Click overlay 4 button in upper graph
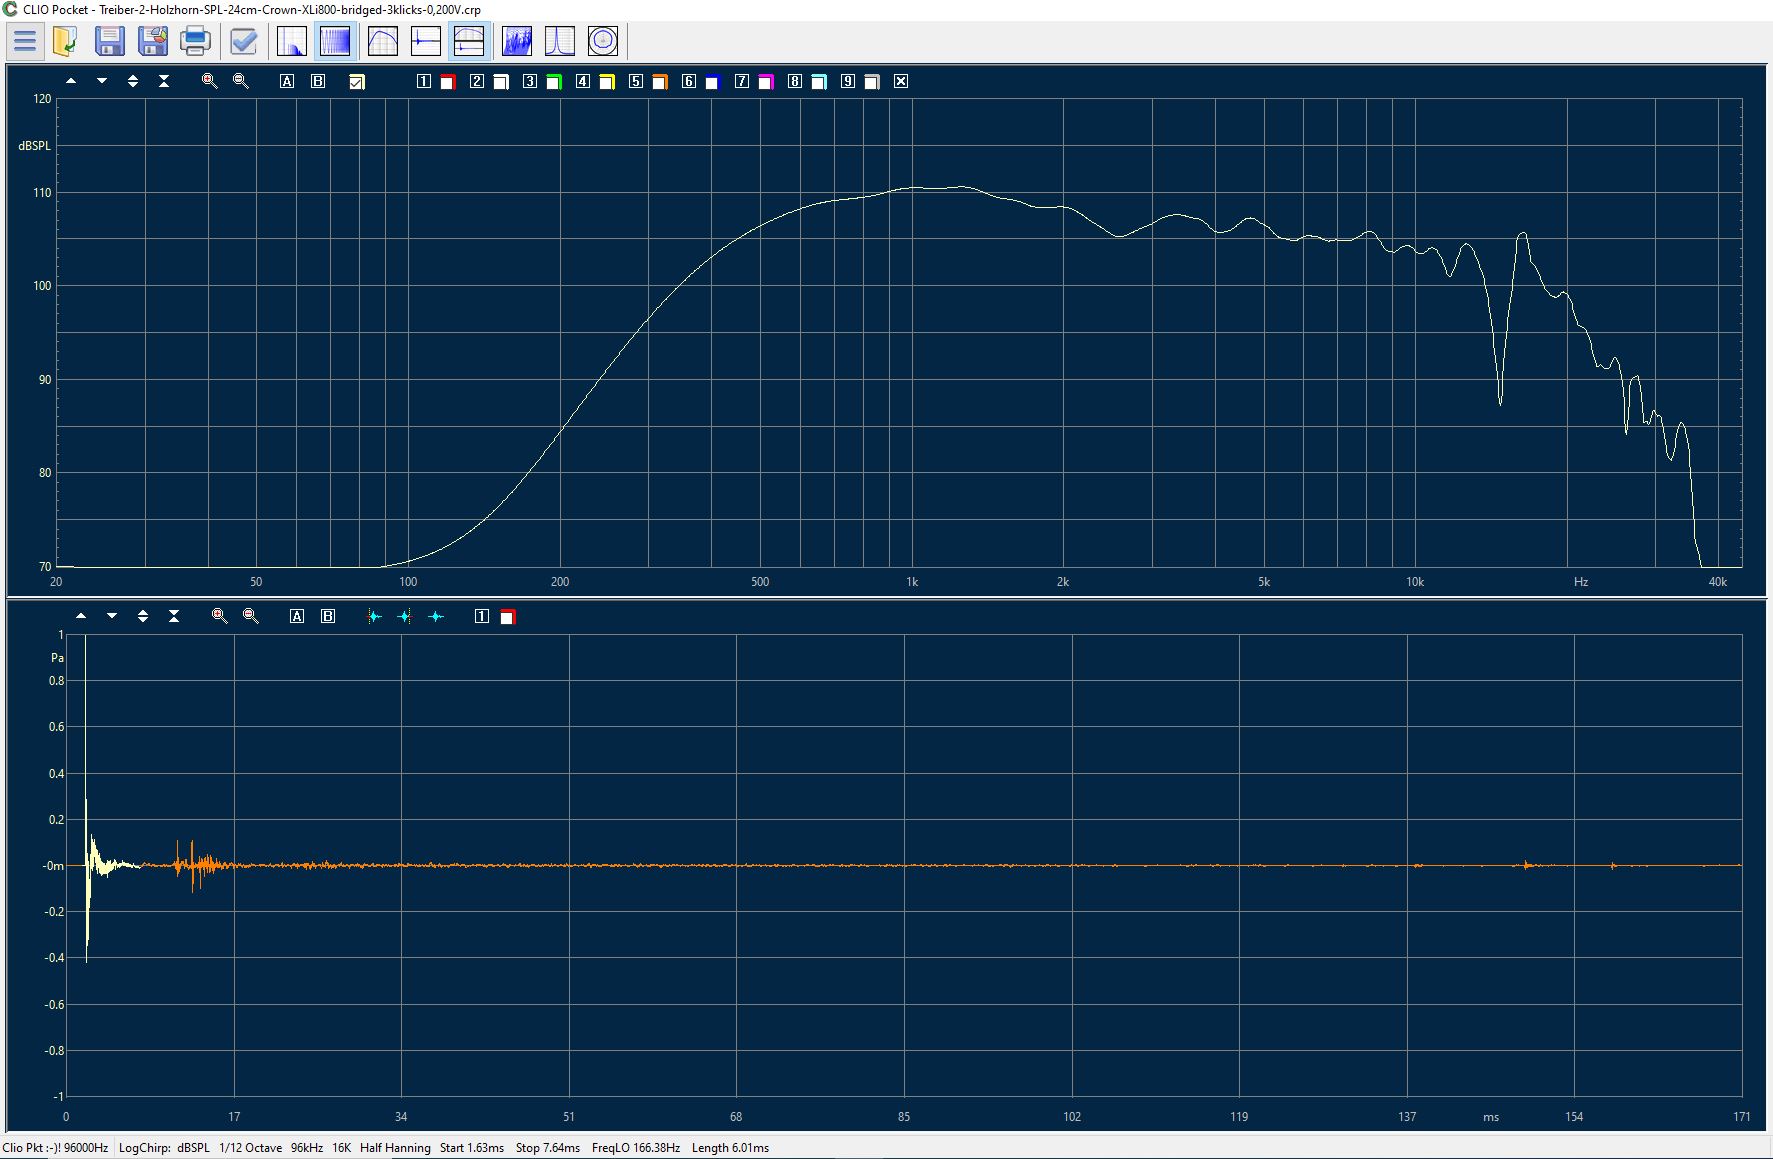The width and height of the screenshot is (1773, 1159). [x=583, y=81]
